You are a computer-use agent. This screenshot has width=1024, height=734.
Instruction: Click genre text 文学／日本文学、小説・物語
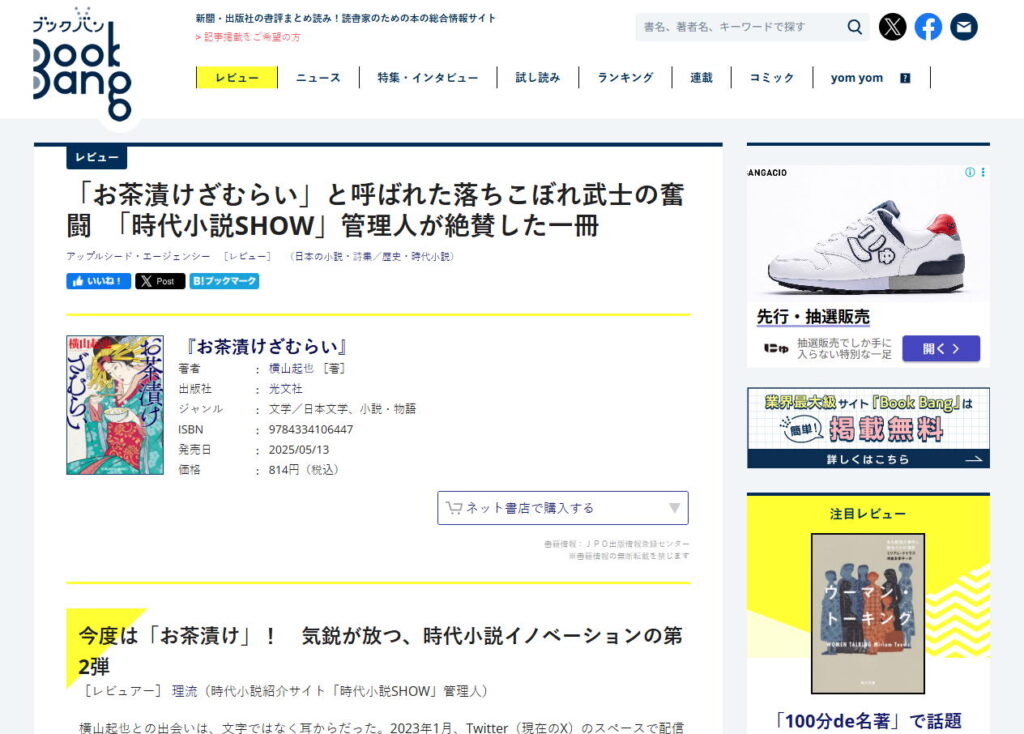[x=342, y=409]
